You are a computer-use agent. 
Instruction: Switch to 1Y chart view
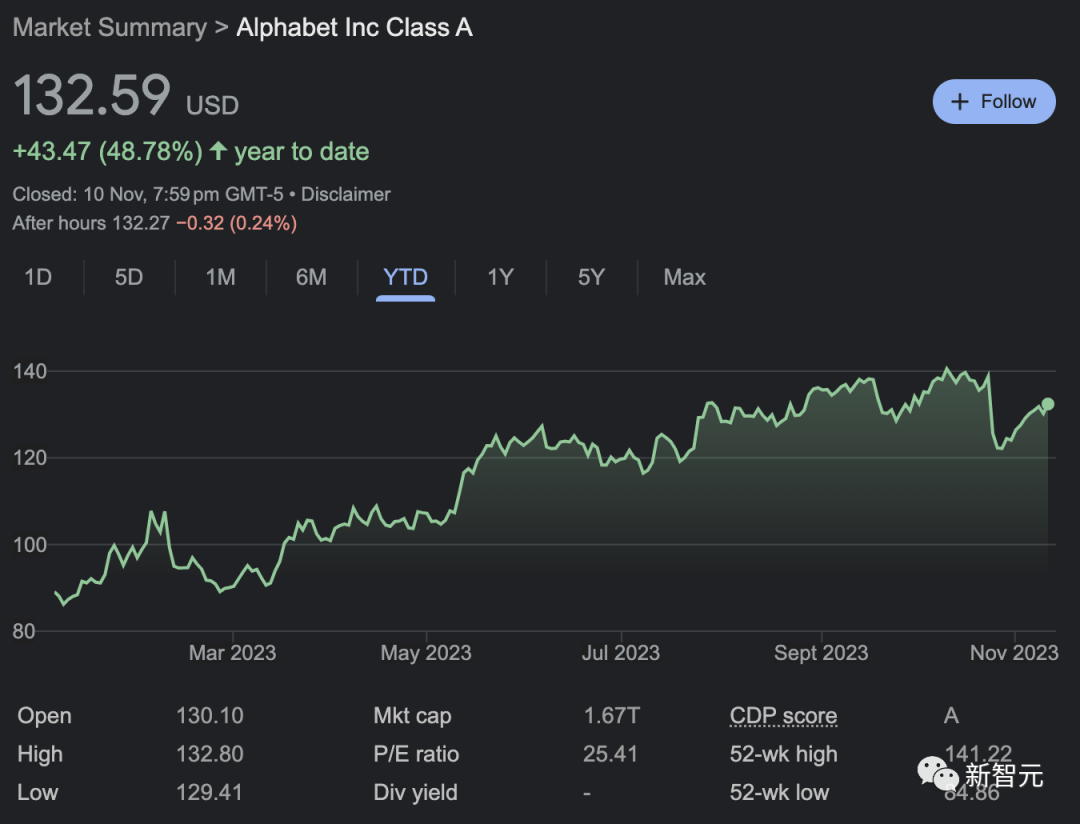500,277
